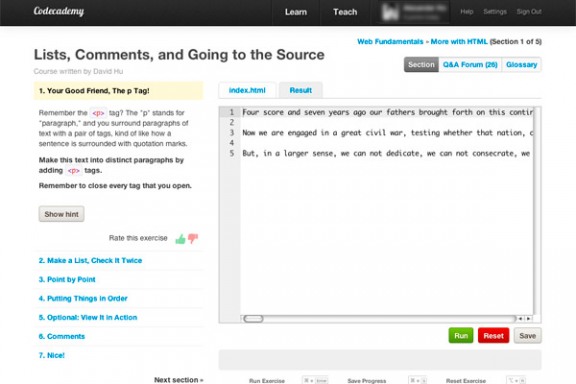This screenshot has width=576, height=384.
Task: Open Settings in the header
Action: tap(495, 12)
